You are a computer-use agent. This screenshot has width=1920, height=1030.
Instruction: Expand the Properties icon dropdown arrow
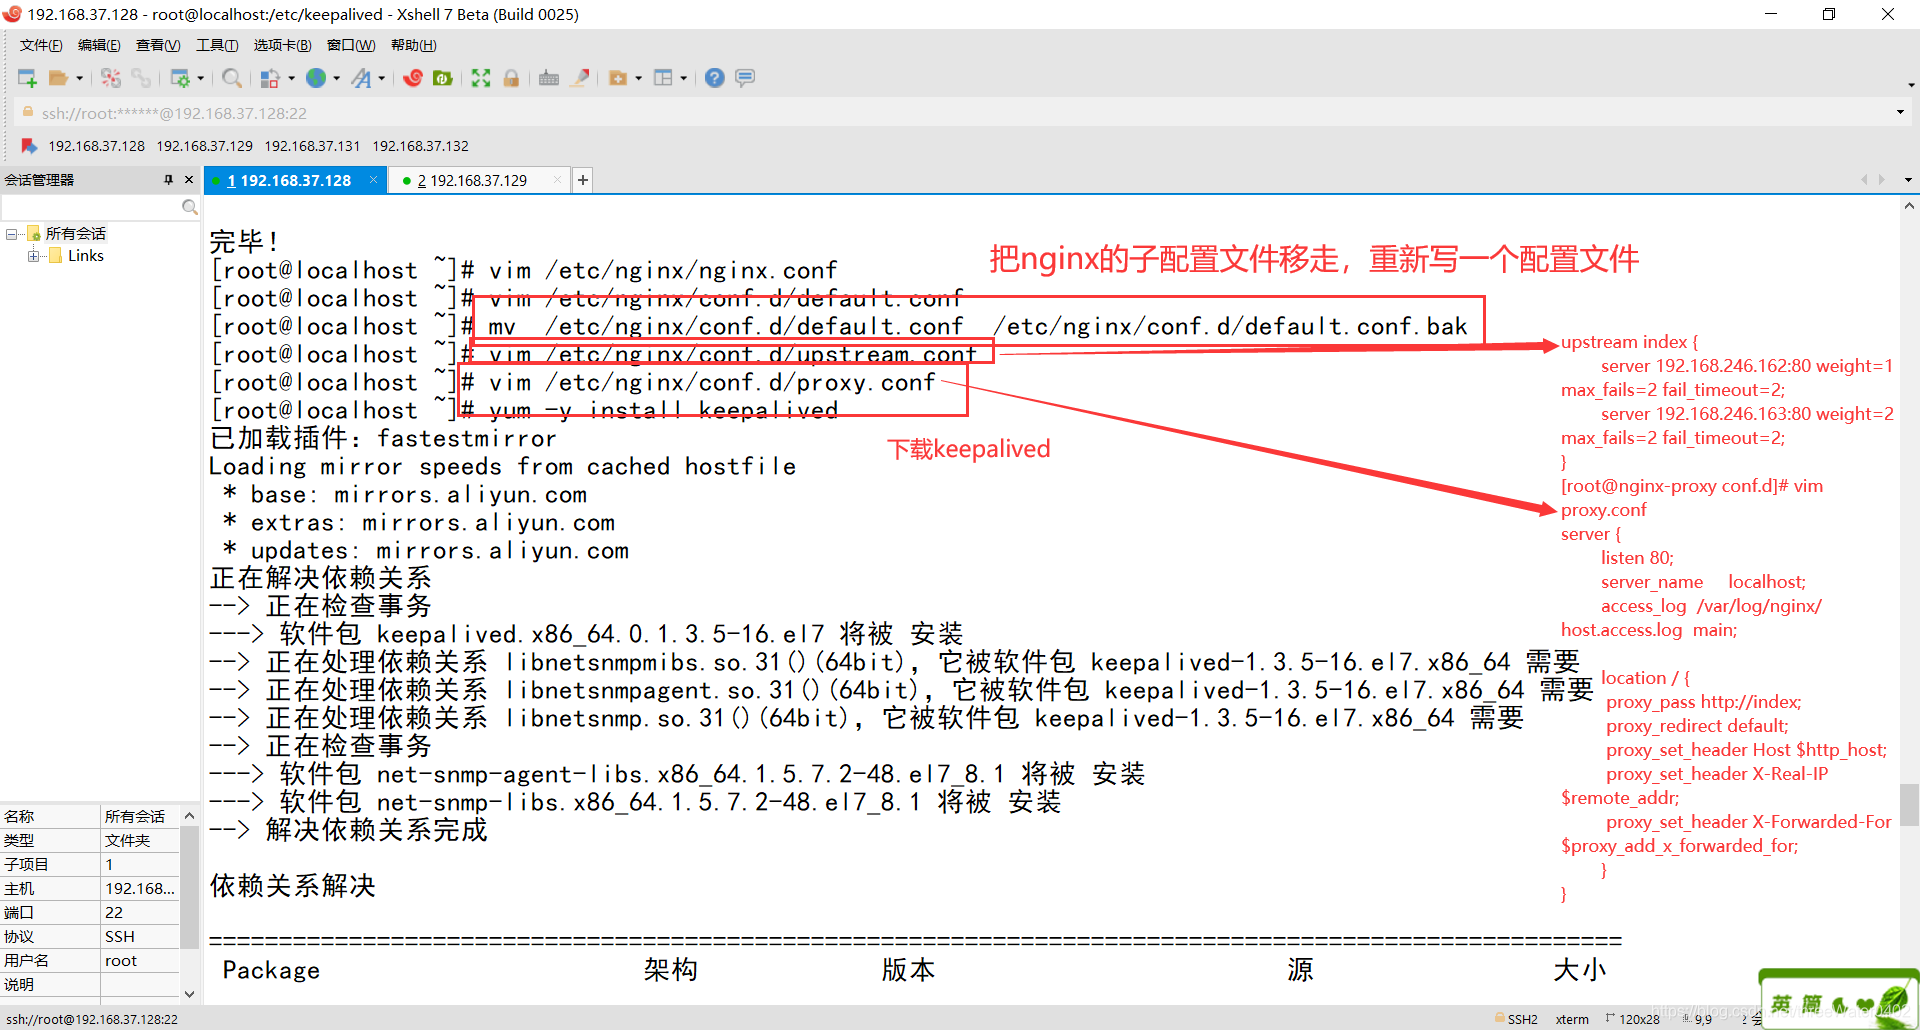click(201, 78)
